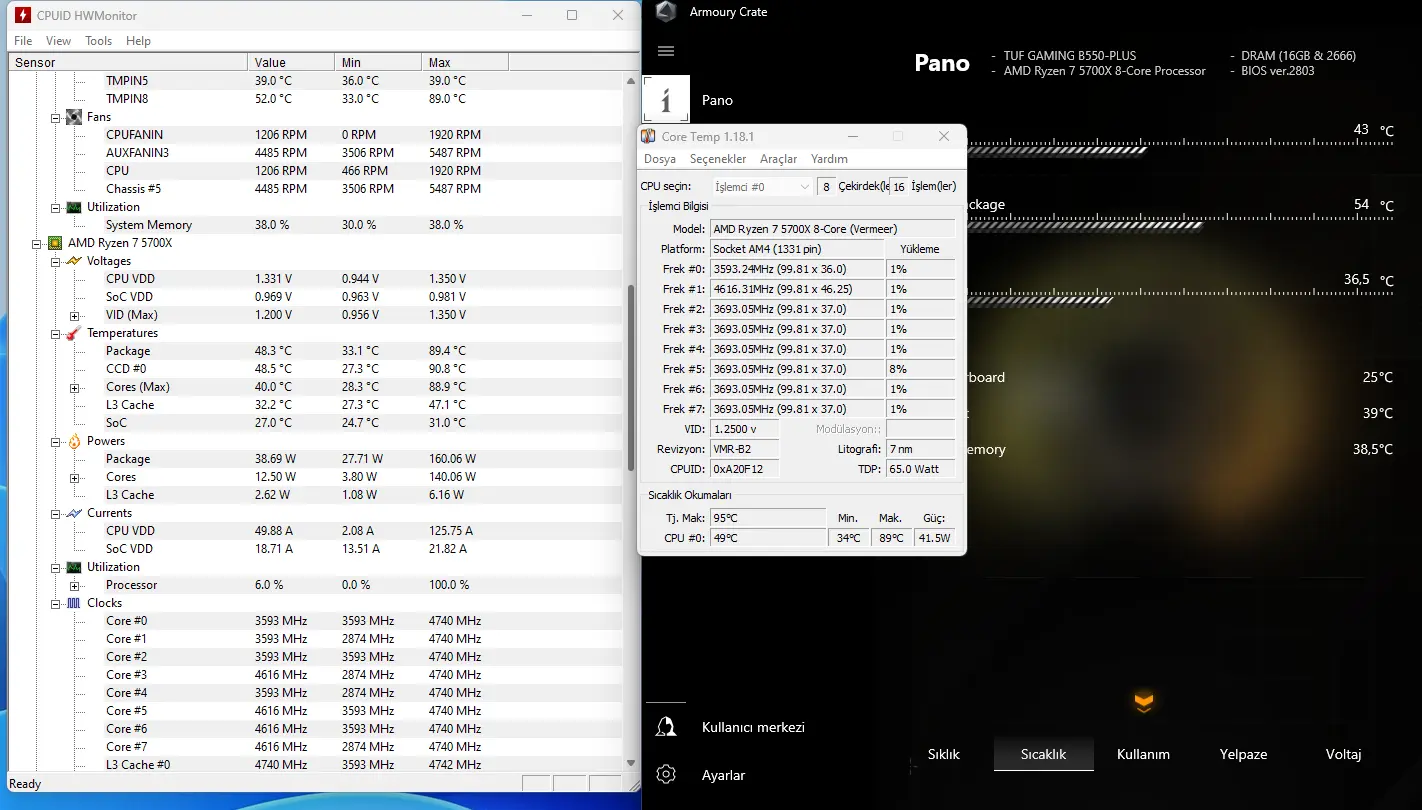
Task: Click the Frek #1 frequency value in Core Temp
Action: tap(797, 289)
